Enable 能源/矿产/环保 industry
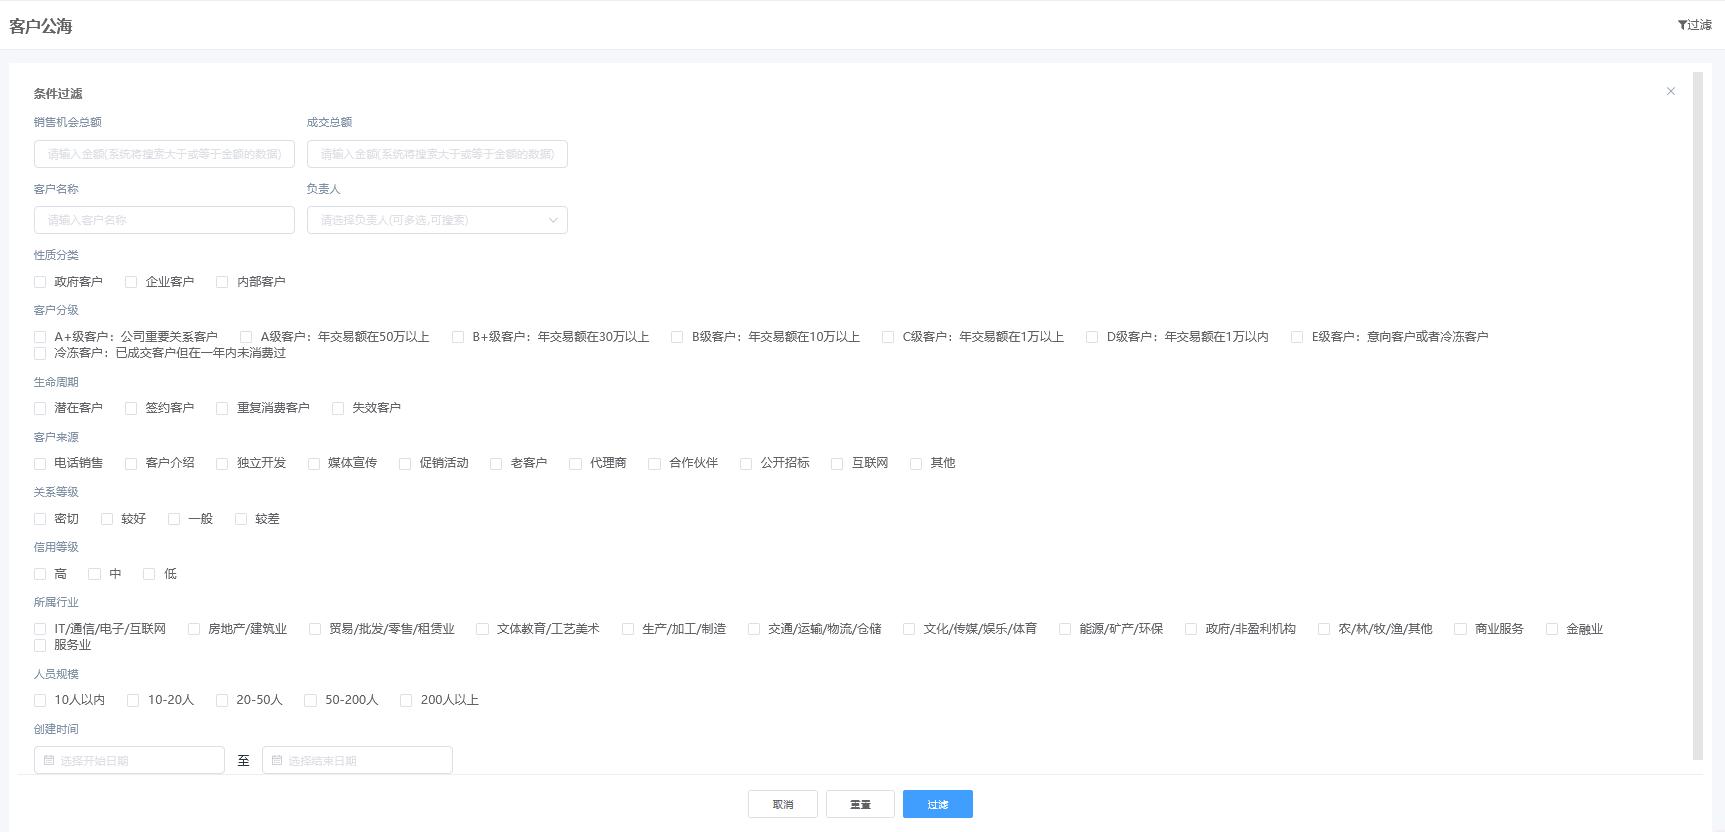1725x832 pixels. tap(1065, 629)
